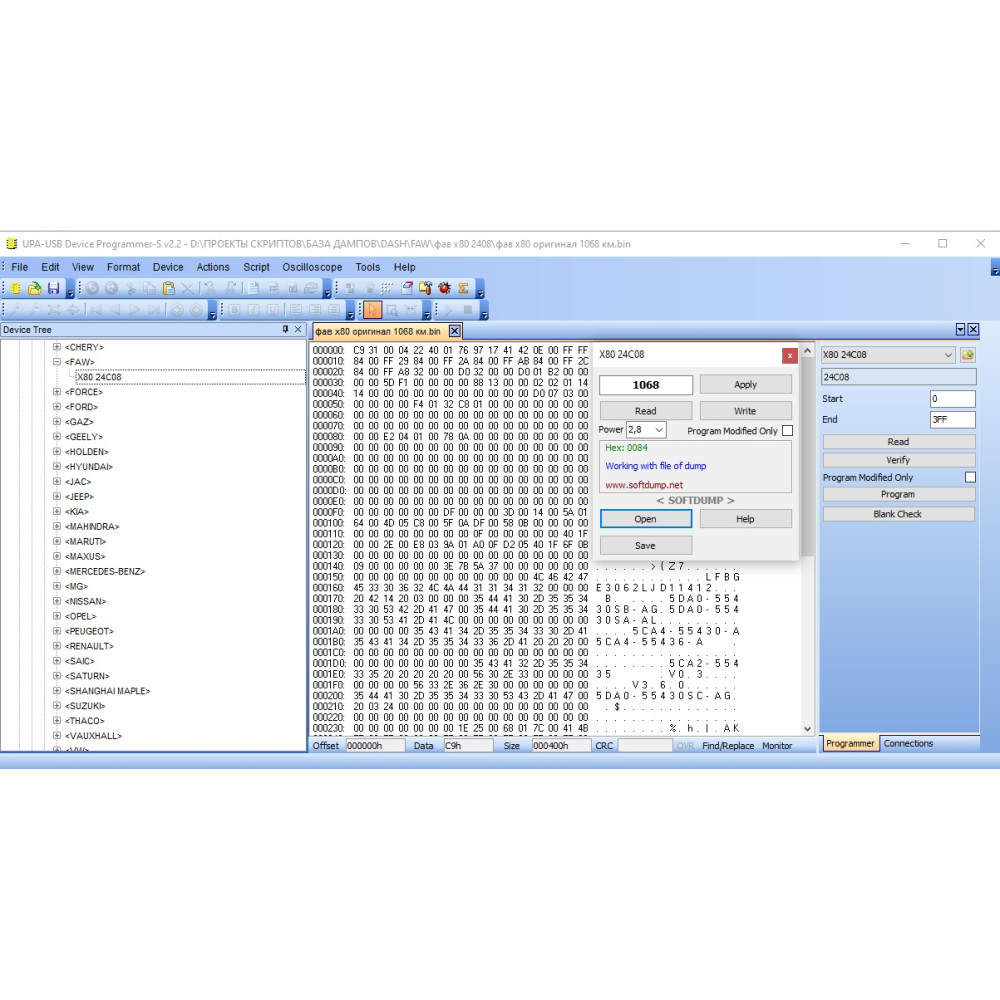Image resolution: width=1000 pixels, height=1000 pixels.
Task: Expand the CHERY tree node
Action: coord(57,347)
